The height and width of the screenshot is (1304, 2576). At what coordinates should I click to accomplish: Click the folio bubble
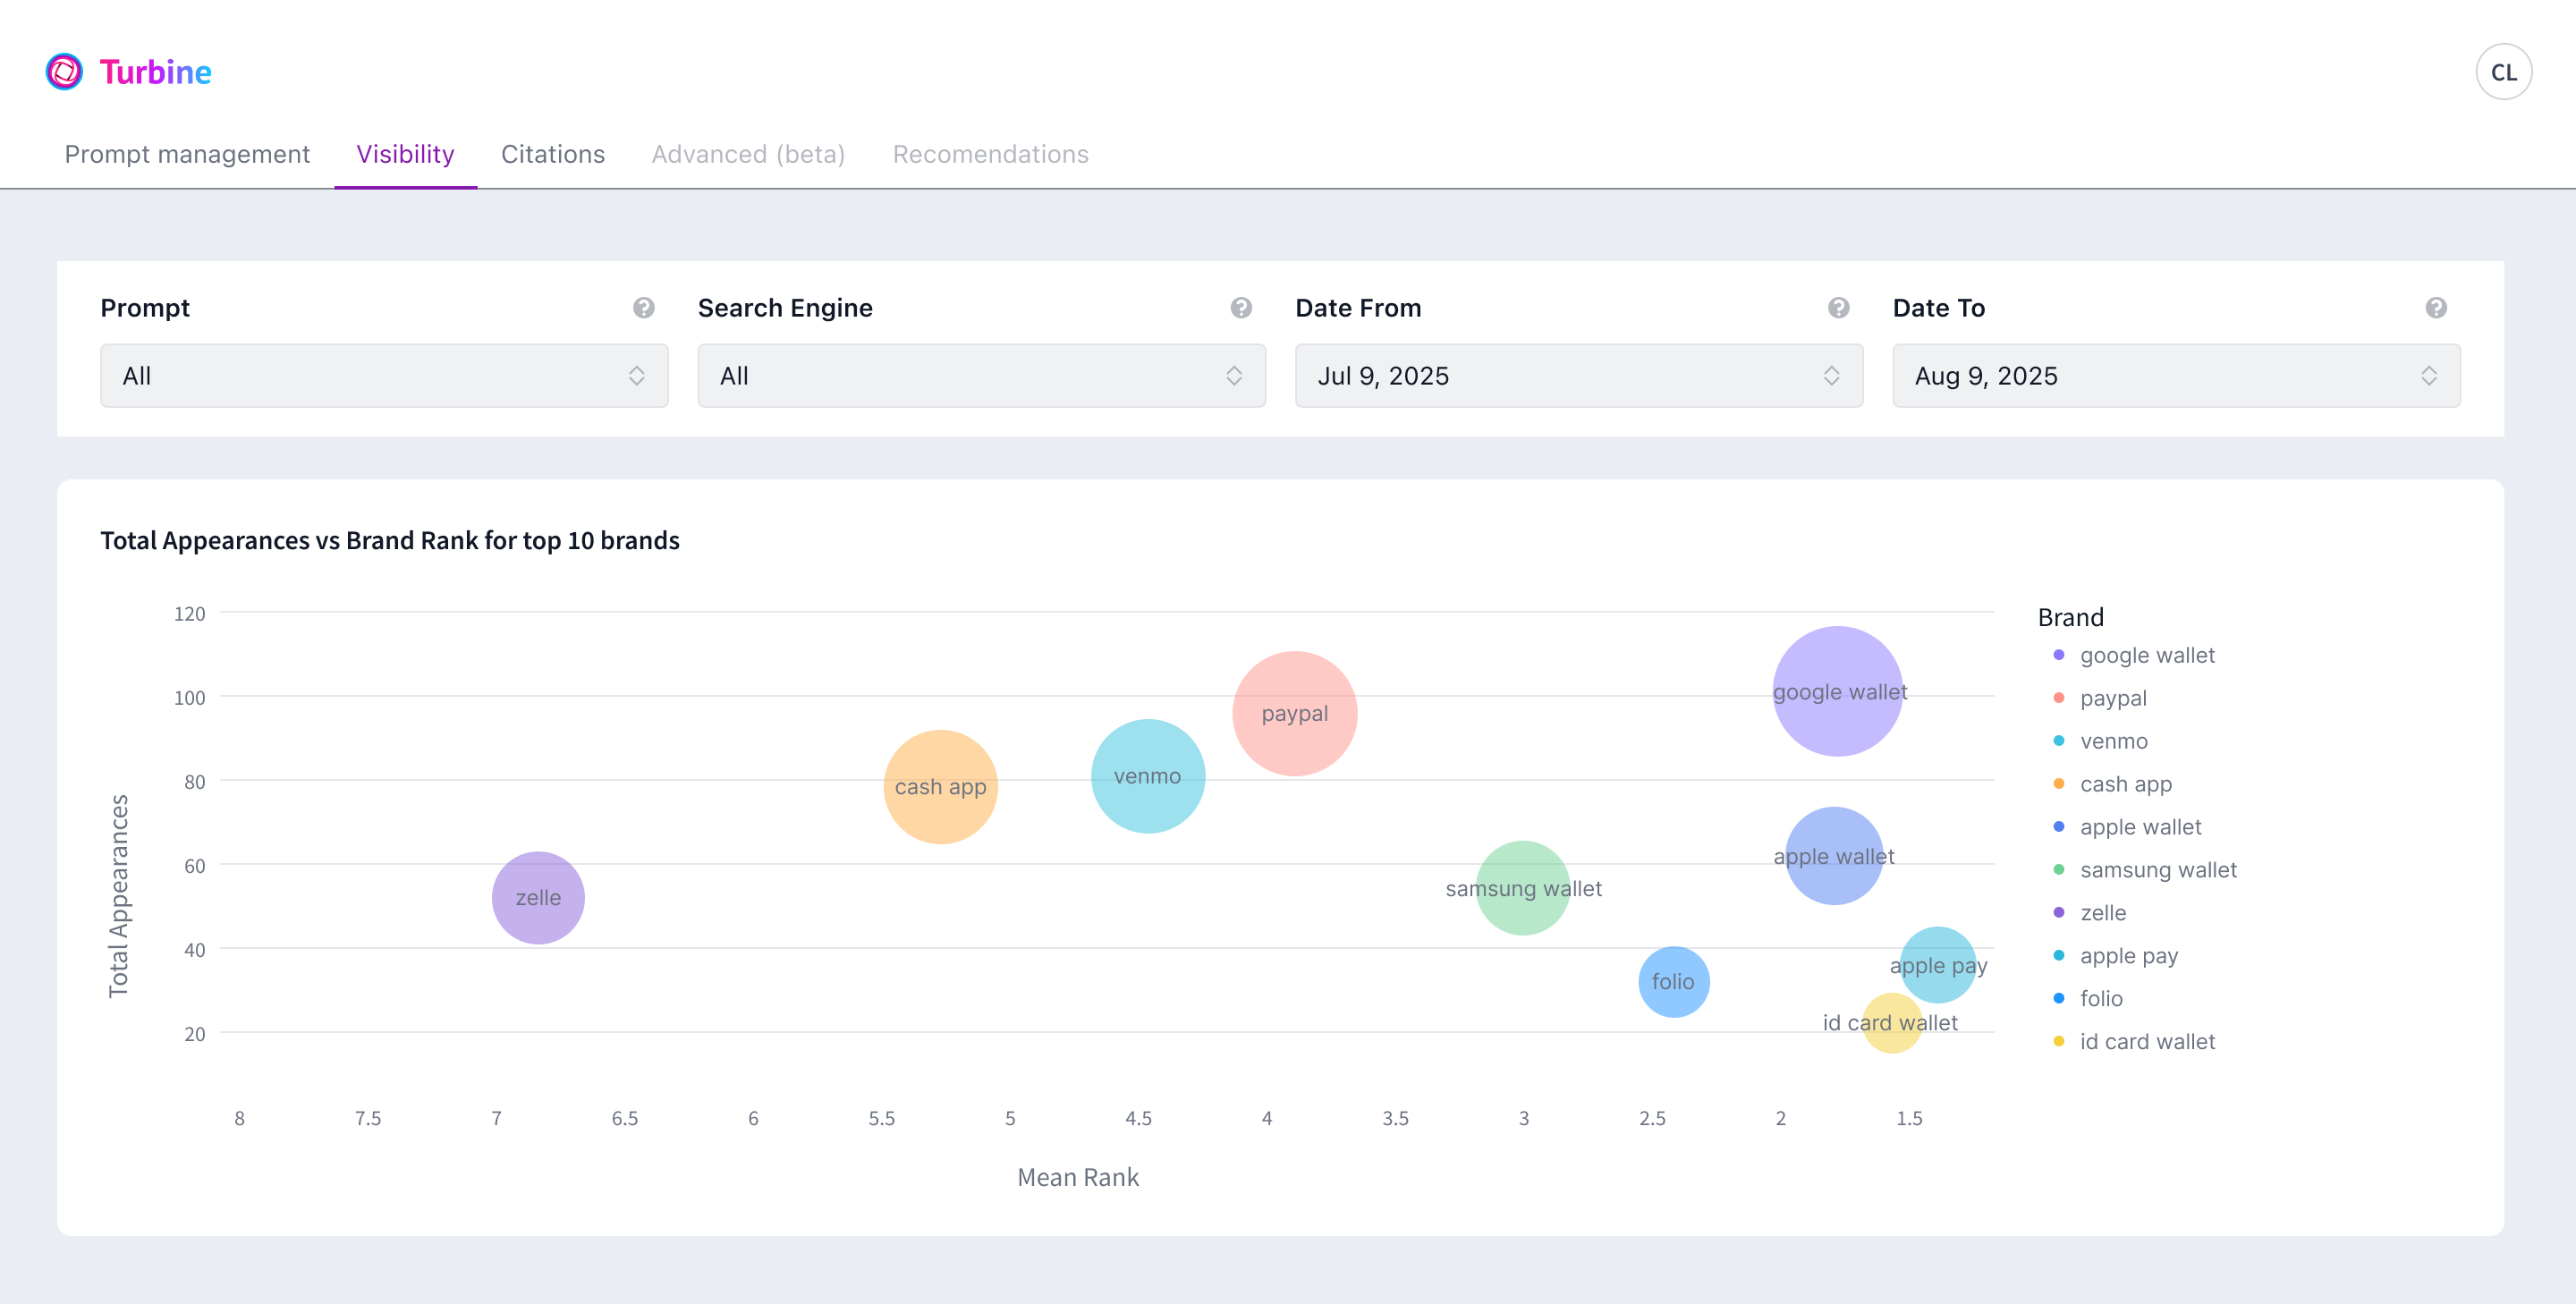(1674, 982)
